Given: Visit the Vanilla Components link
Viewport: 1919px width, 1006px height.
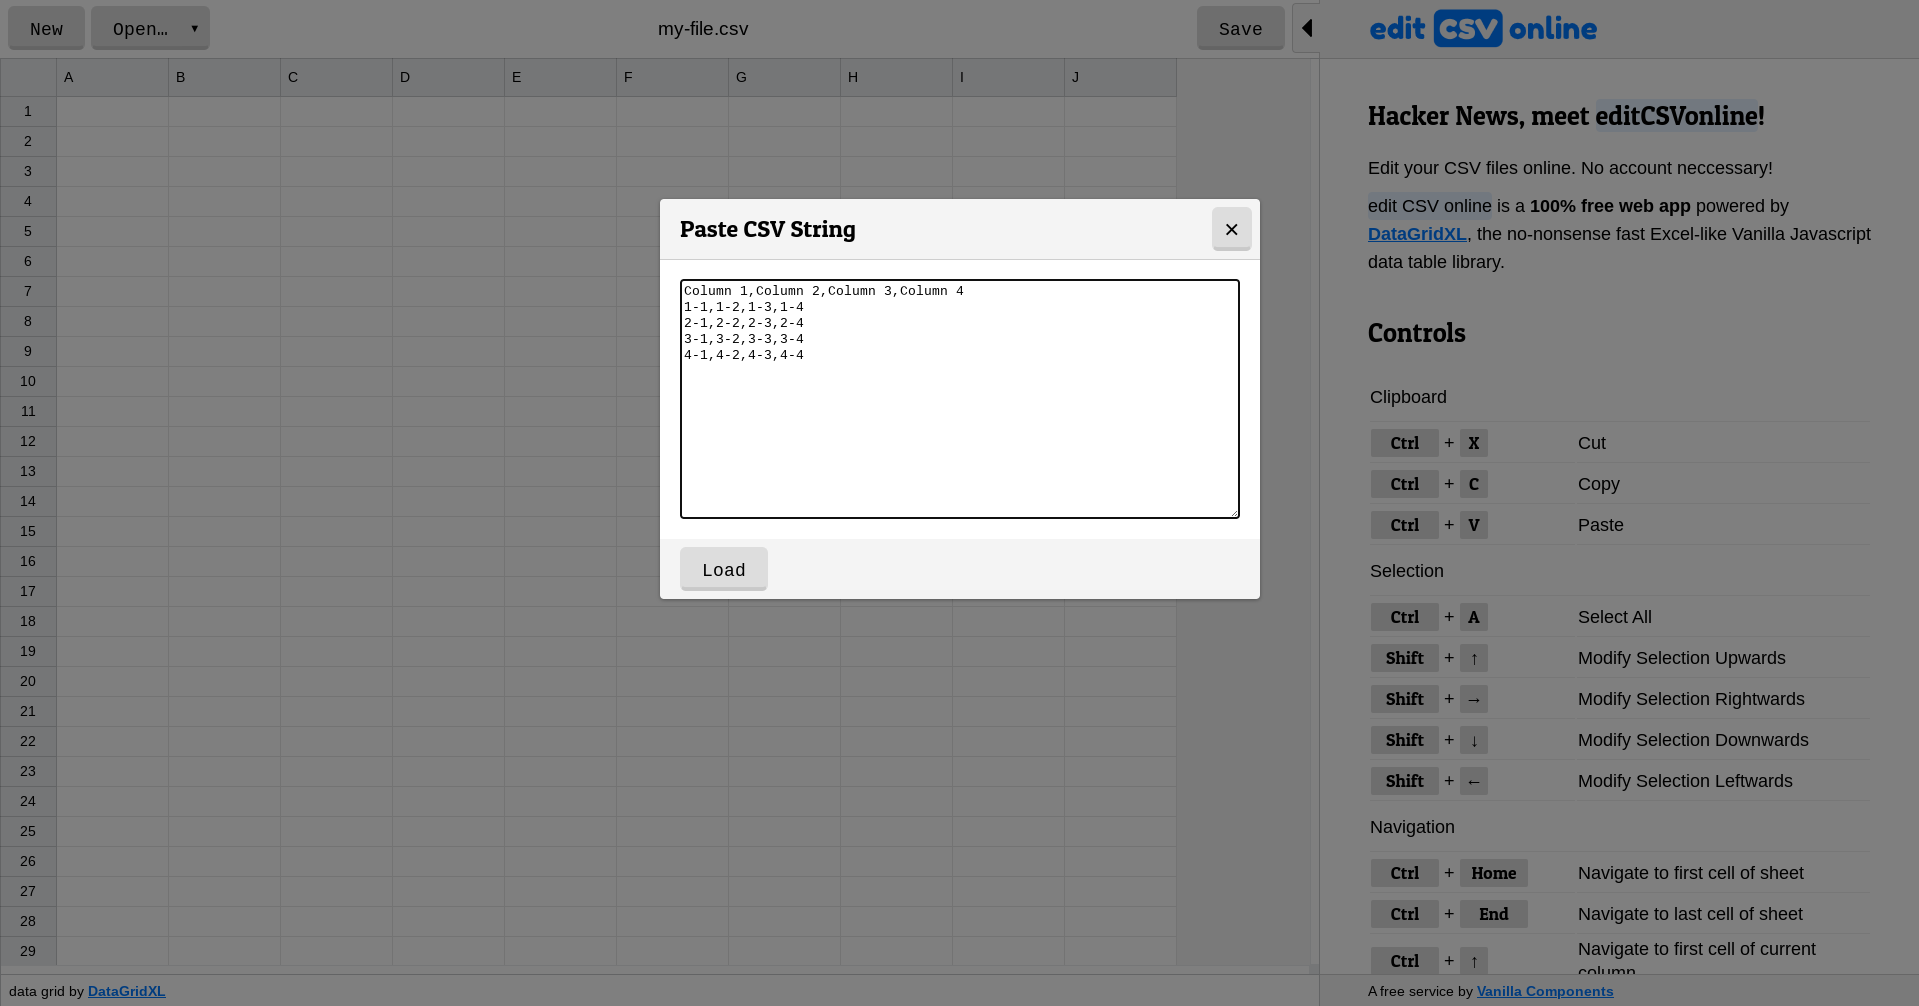Looking at the screenshot, I should (1544, 991).
